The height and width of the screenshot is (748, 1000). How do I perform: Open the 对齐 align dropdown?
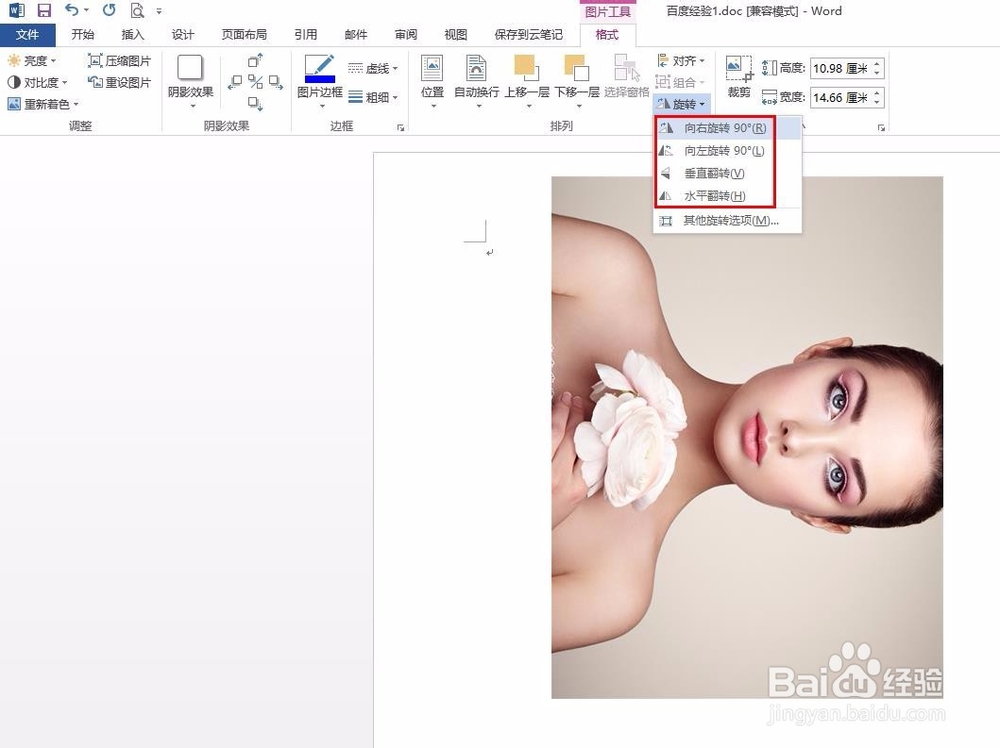[680, 61]
